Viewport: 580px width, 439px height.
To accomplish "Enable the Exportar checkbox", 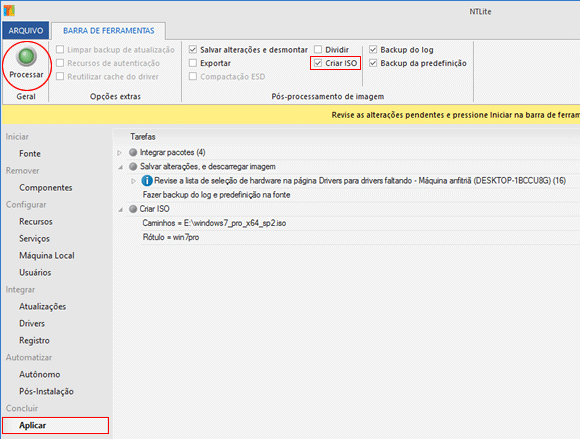I will [193, 63].
